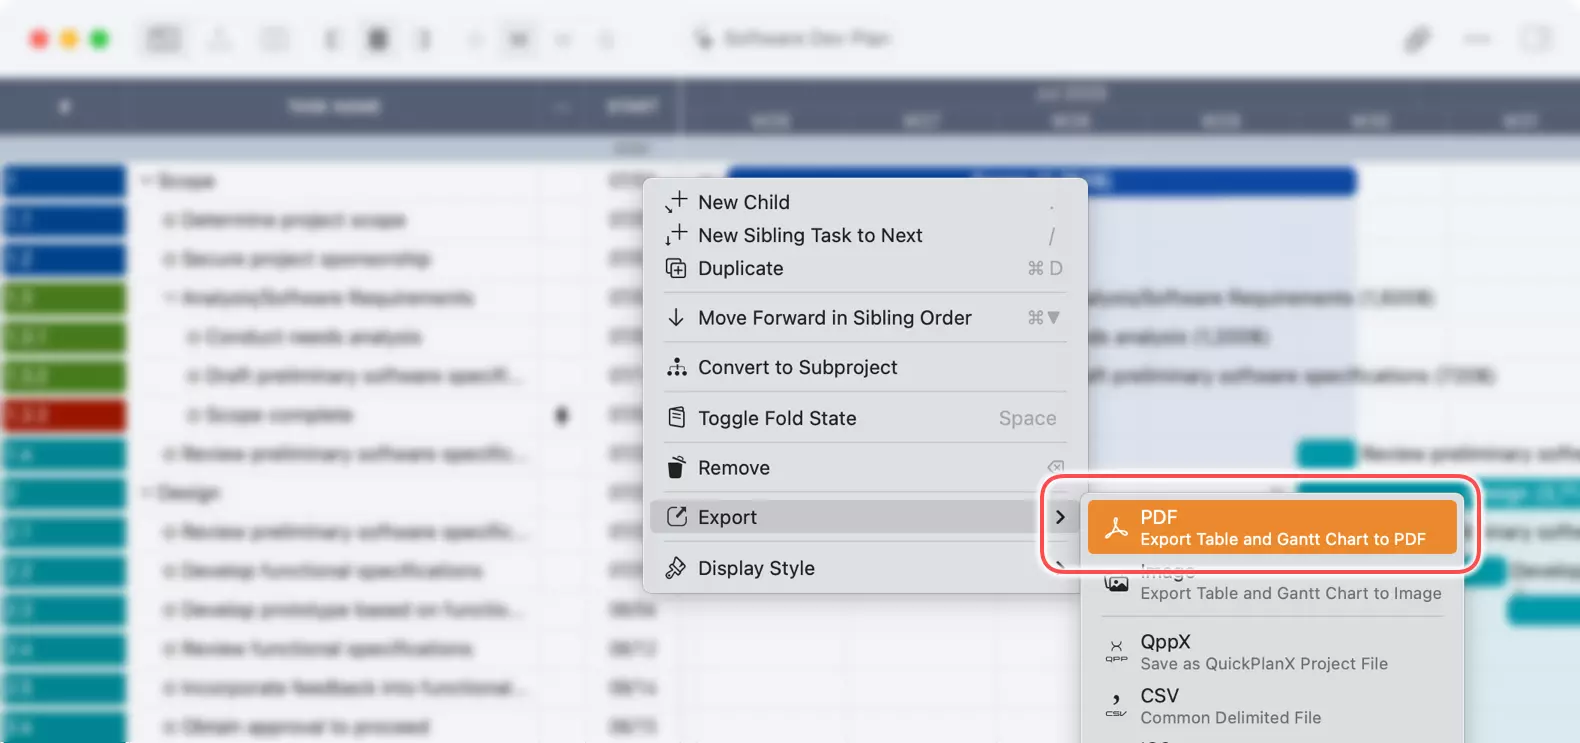Choose Move Forward in Sibling Order
1580x743 pixels.
tap(834, 318)
